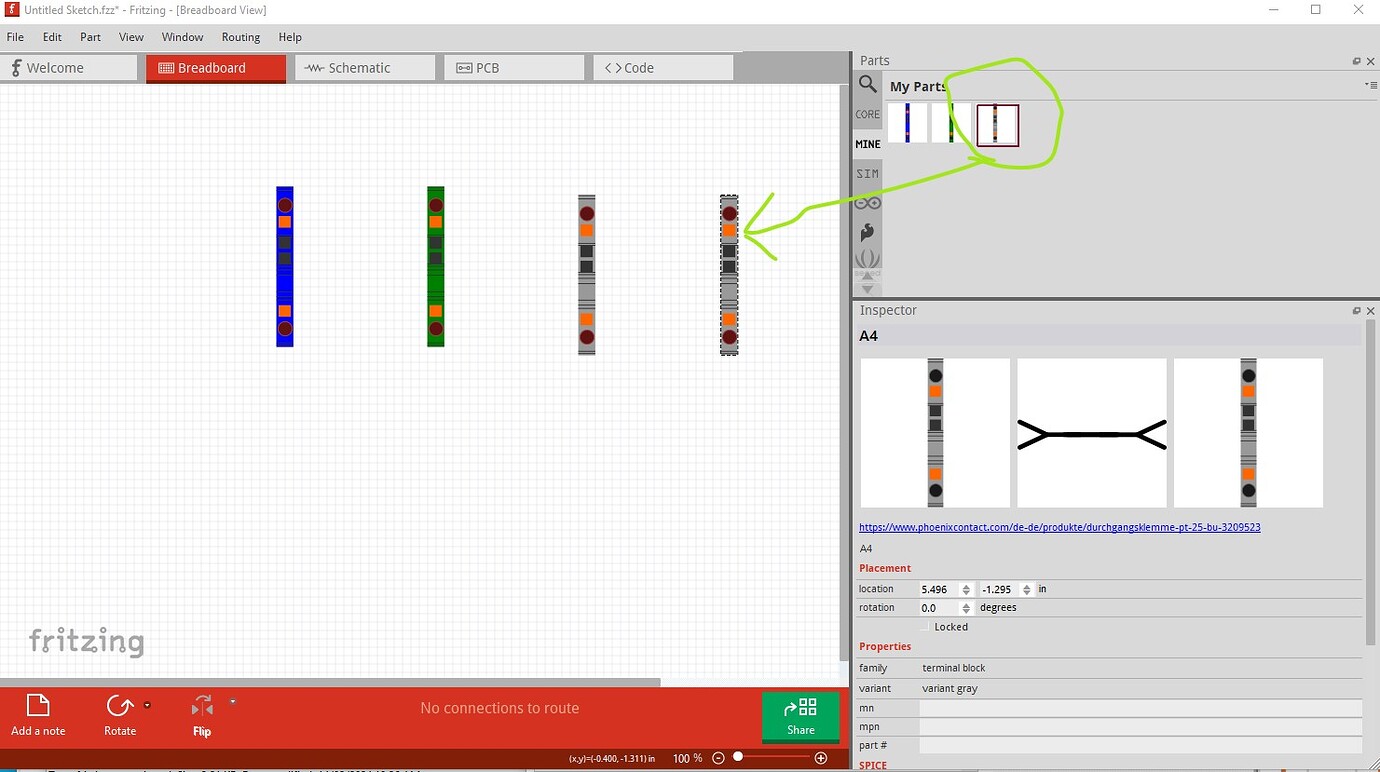Screen dimensions: 1380x772
Task: Open the SparkFun flame parts bin
Action: 867,232
